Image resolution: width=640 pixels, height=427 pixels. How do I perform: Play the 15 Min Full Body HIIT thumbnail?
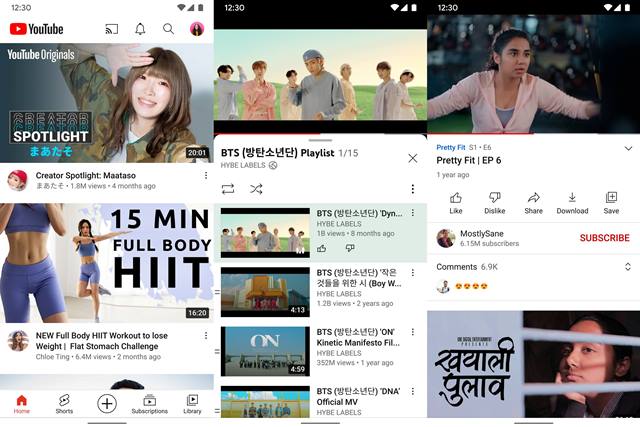coord(107,263)
